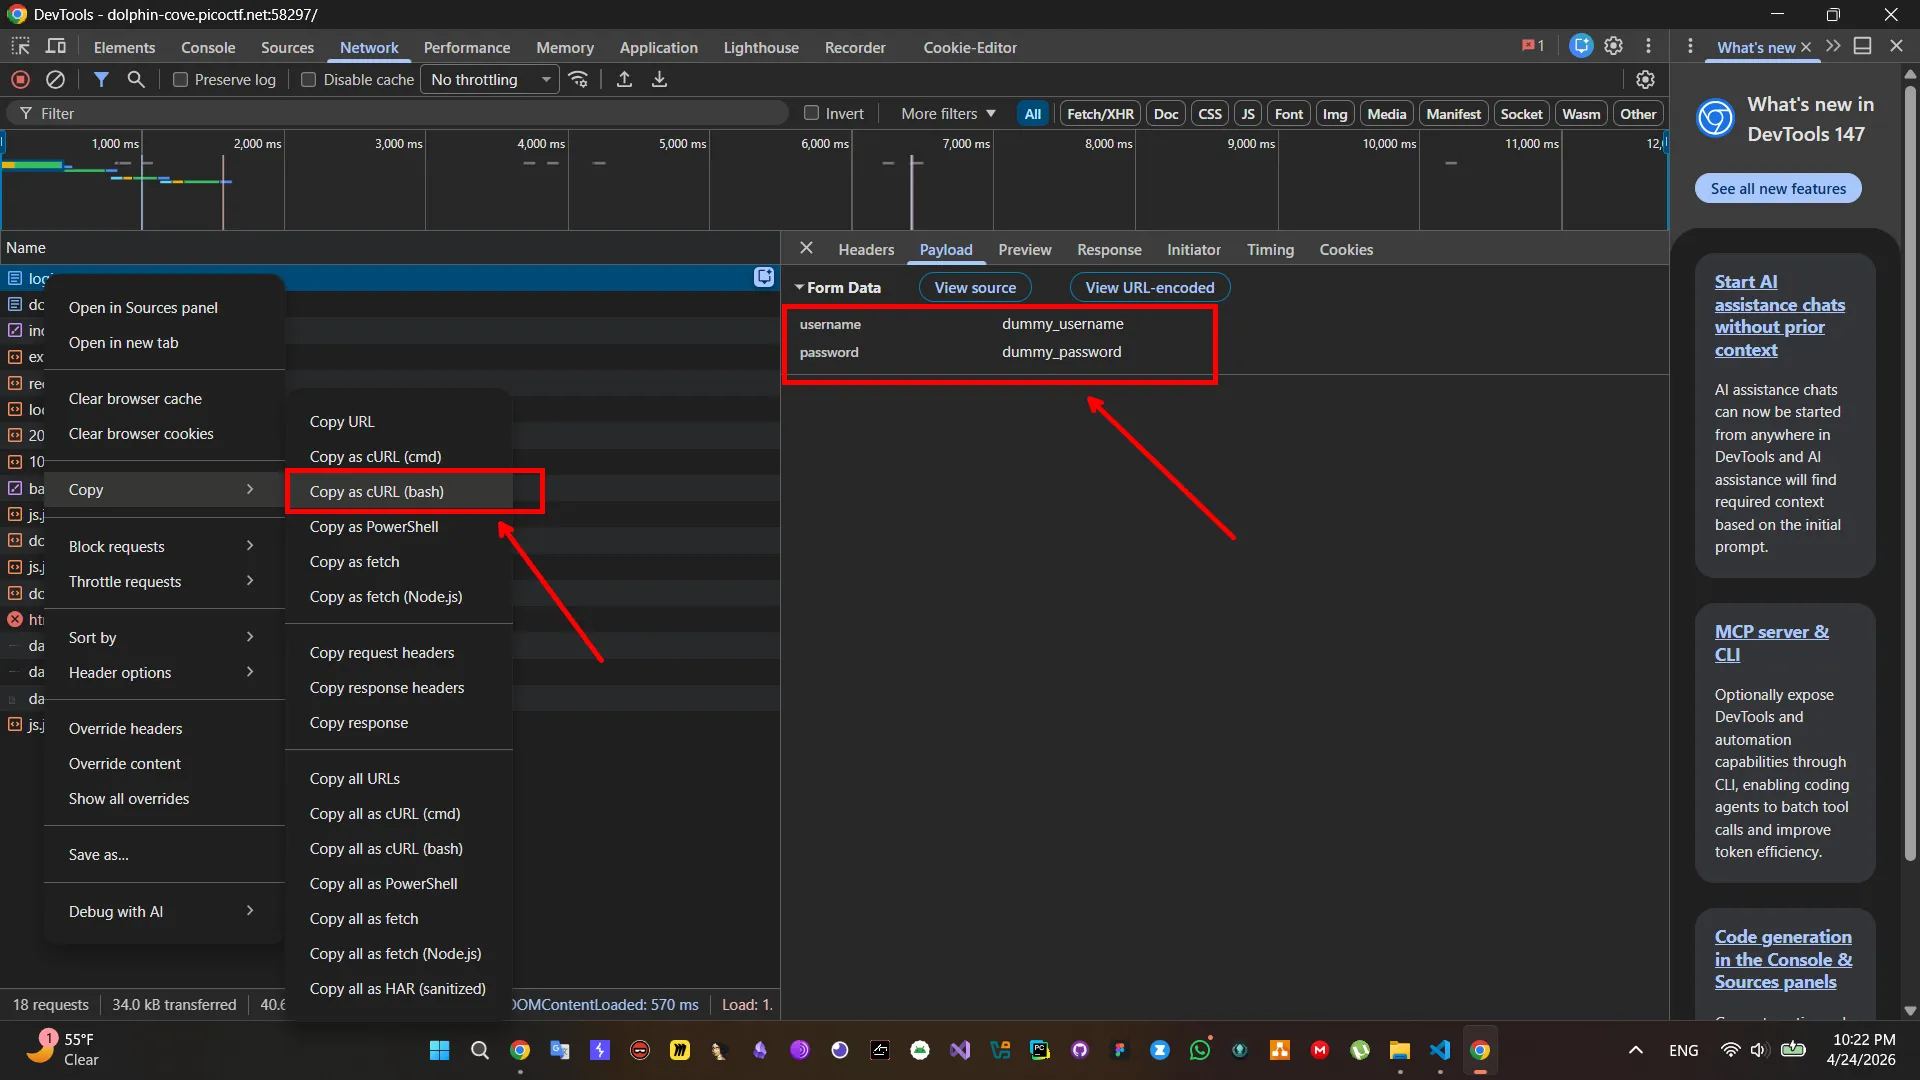Image resolution: width=1920 pixels, height=1080 pixels.
Task: Clear the network log
Action: click(56, 79)
